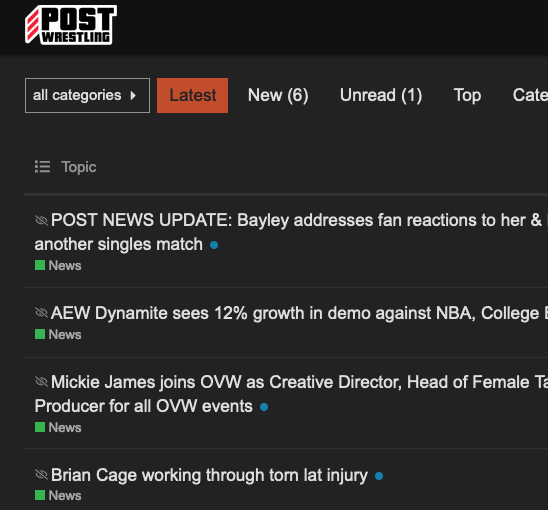Open AEW Dynamite 12% growth topic
This screenshot has height=510, width=548.
pos(299,313)
